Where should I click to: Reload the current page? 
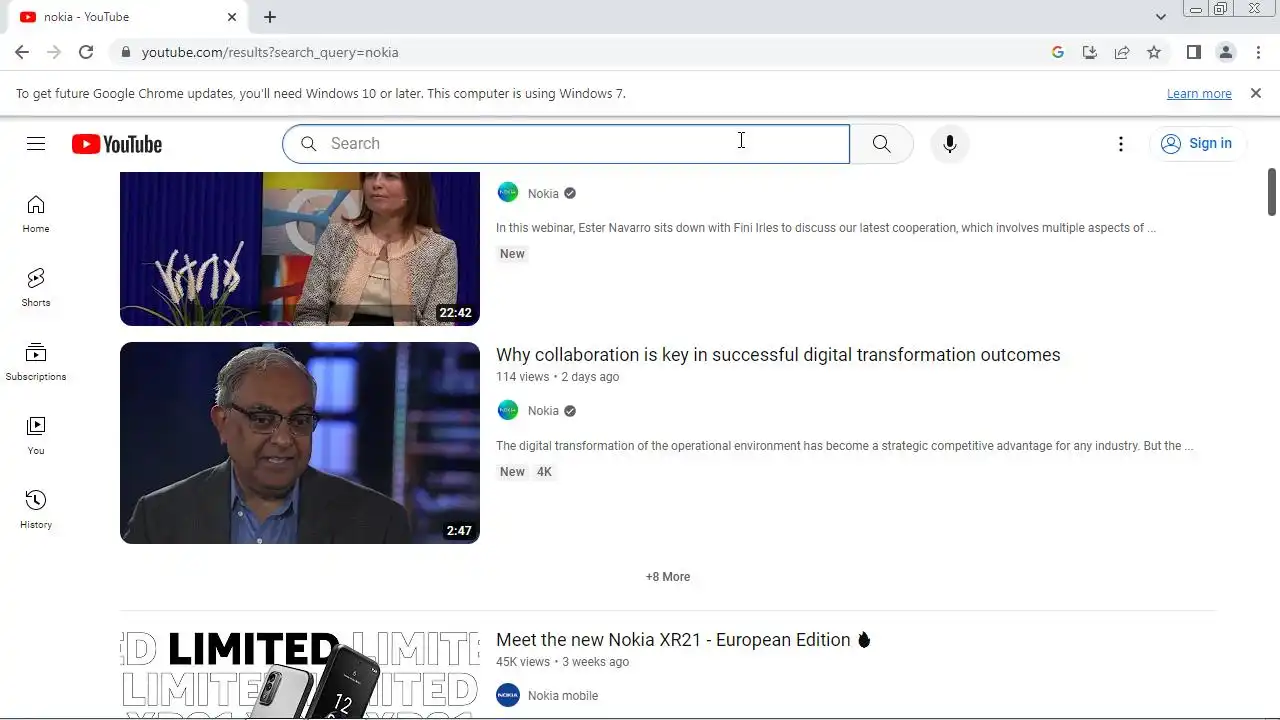pyautogui.click(x=86, y=52)
